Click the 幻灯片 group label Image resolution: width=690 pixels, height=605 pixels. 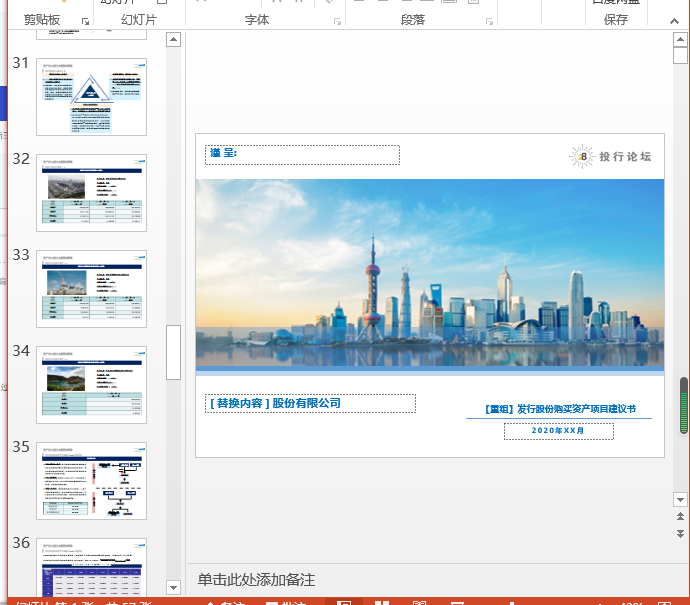pos(139,20)
